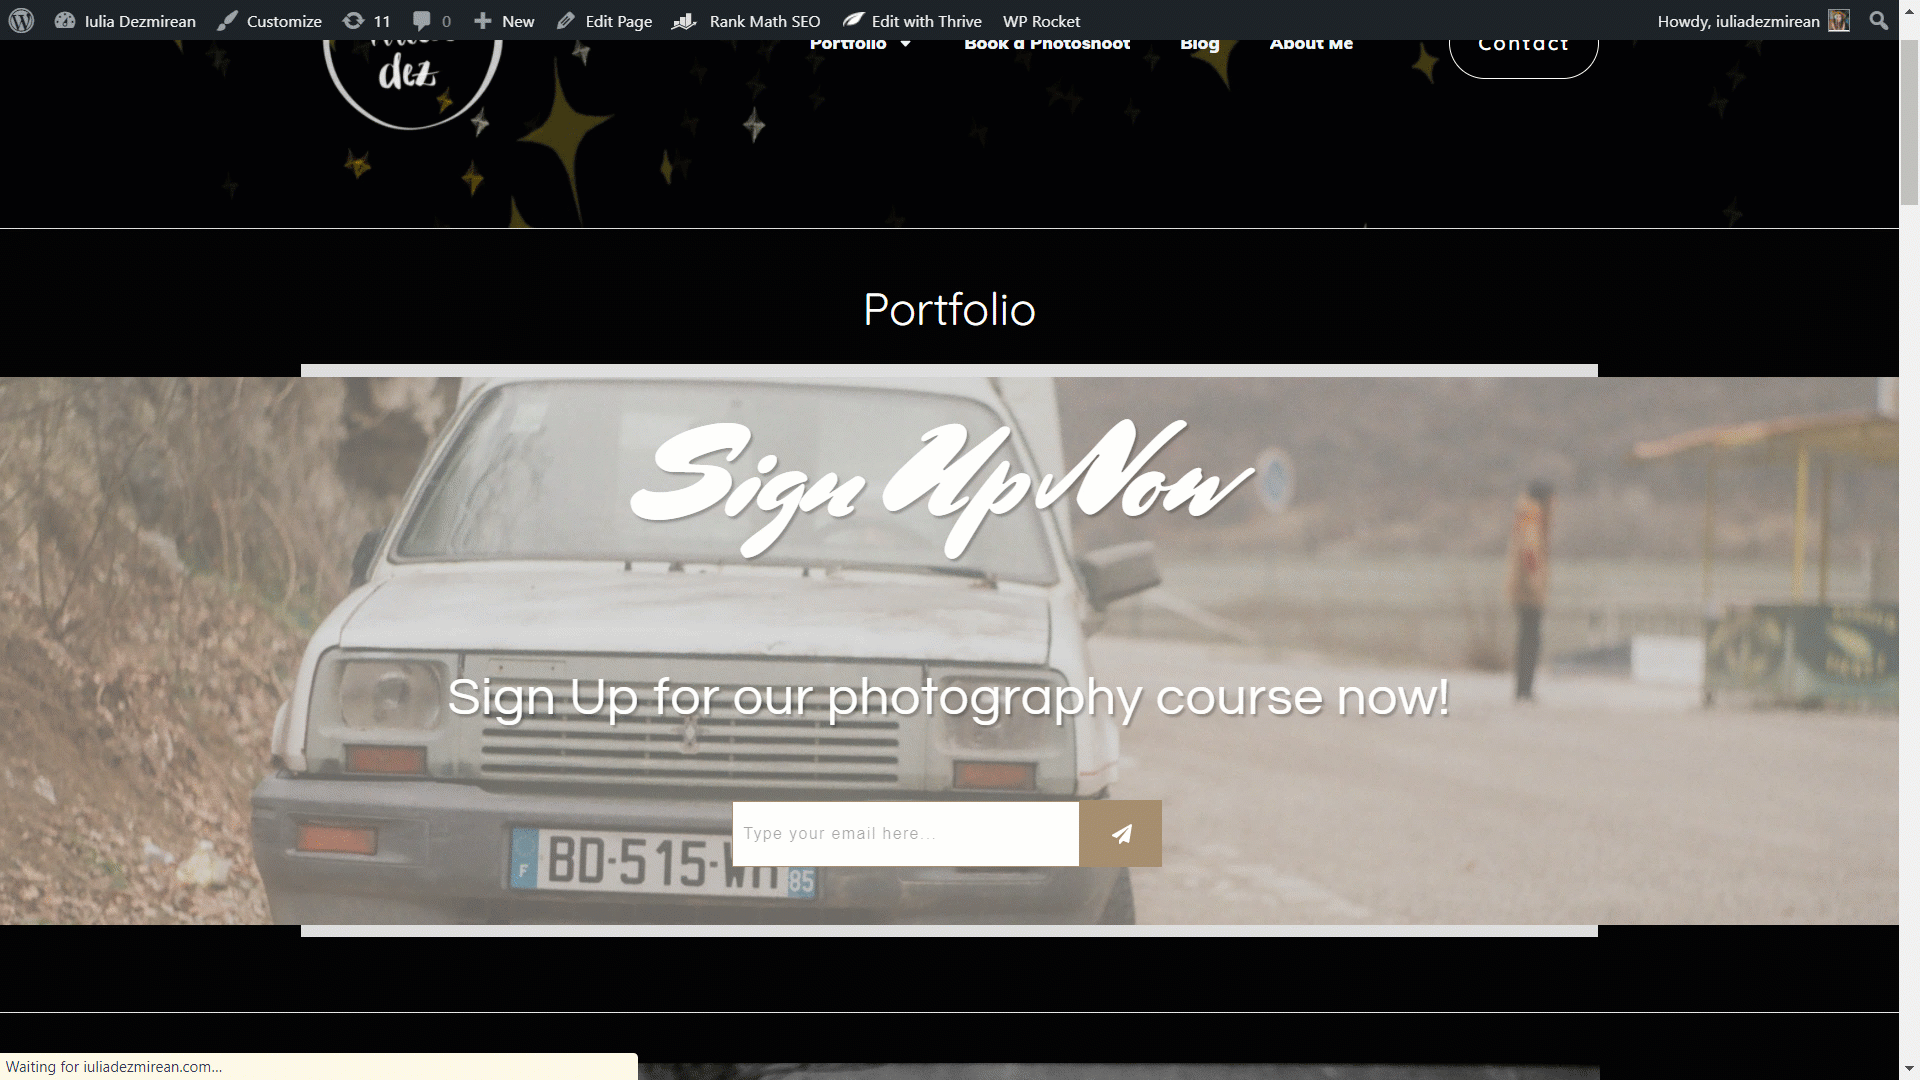Click the page vertical scrollbar thumb

pos(1909,122)
